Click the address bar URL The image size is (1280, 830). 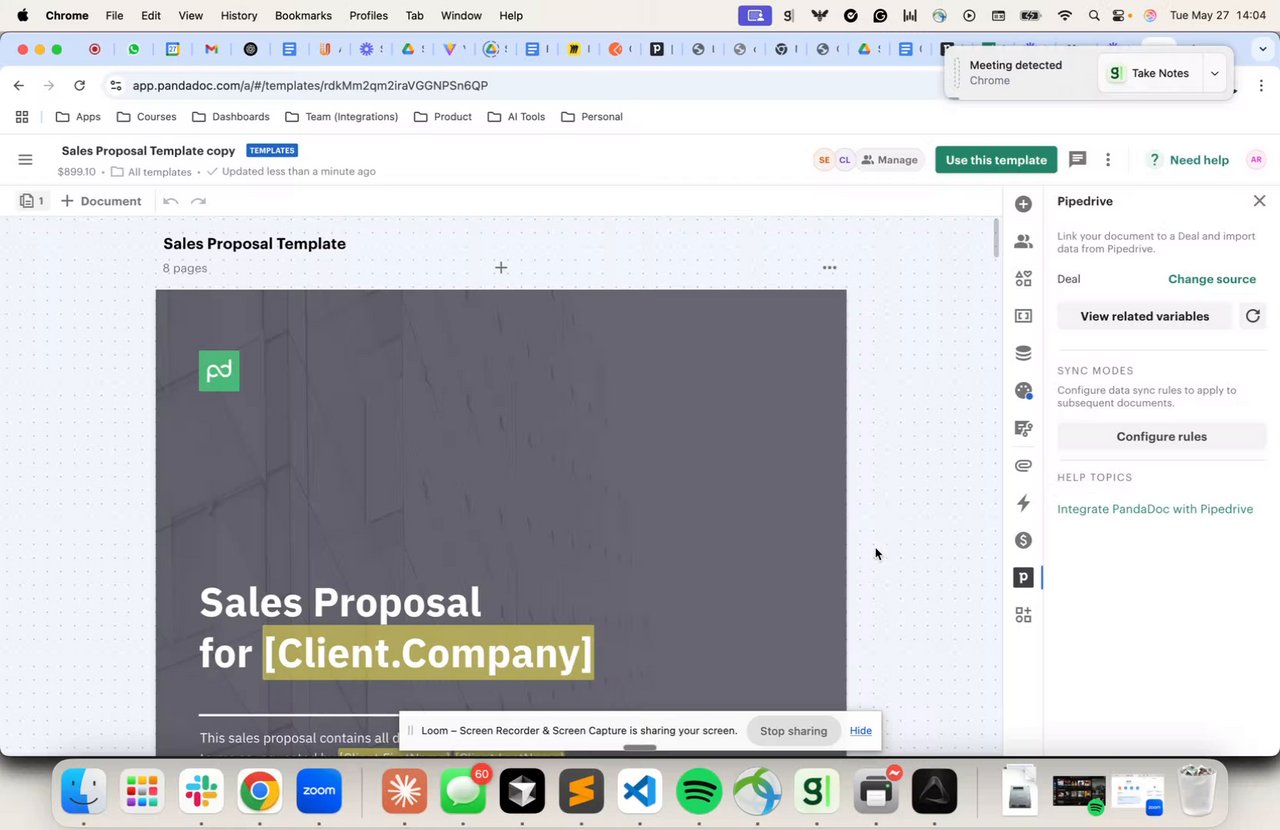[310, 86]
